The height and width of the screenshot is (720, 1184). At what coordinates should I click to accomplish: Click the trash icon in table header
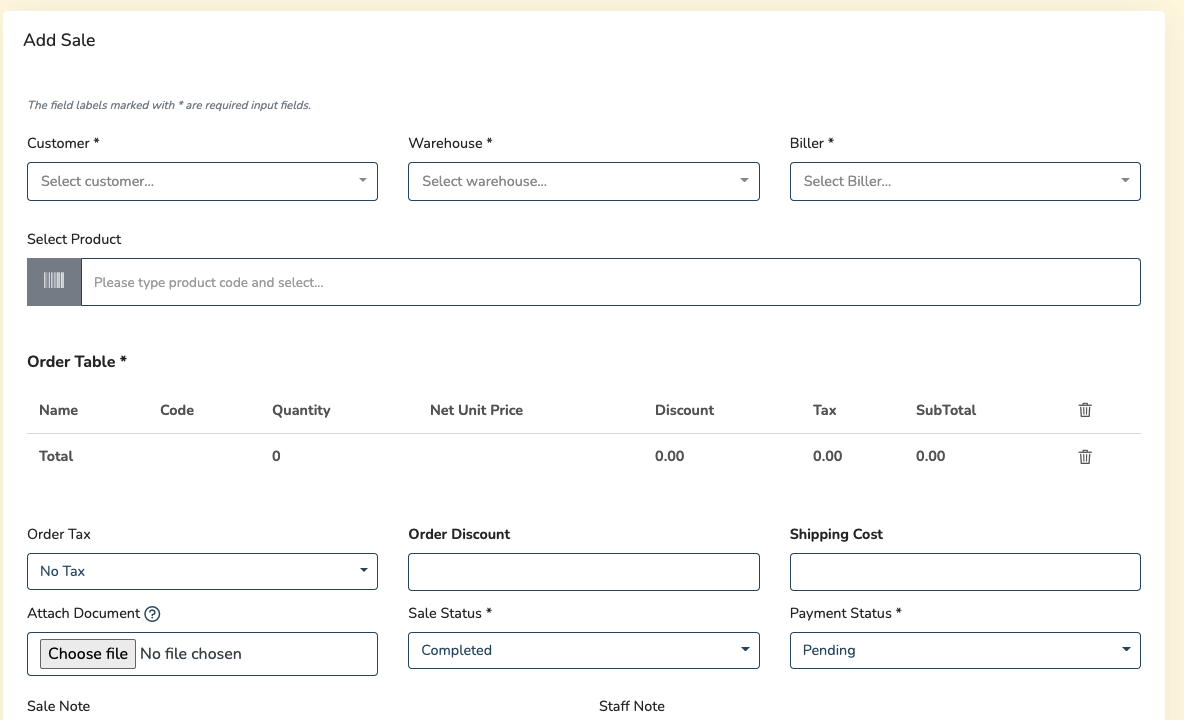pos(1085,410)
